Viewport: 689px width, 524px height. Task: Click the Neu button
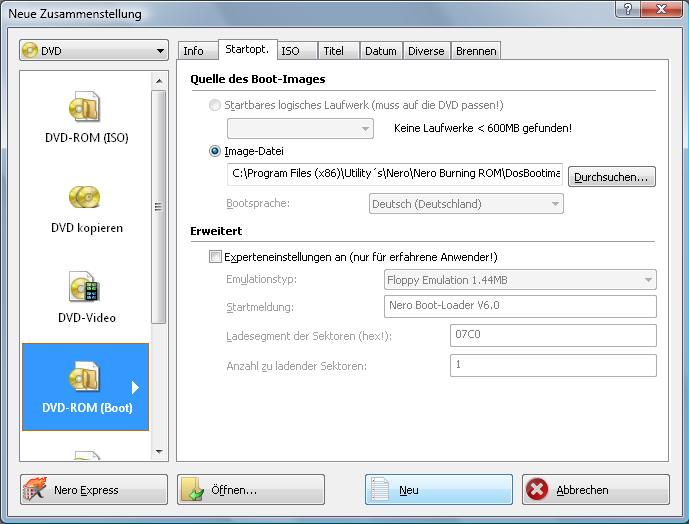[x=439, y=489]
